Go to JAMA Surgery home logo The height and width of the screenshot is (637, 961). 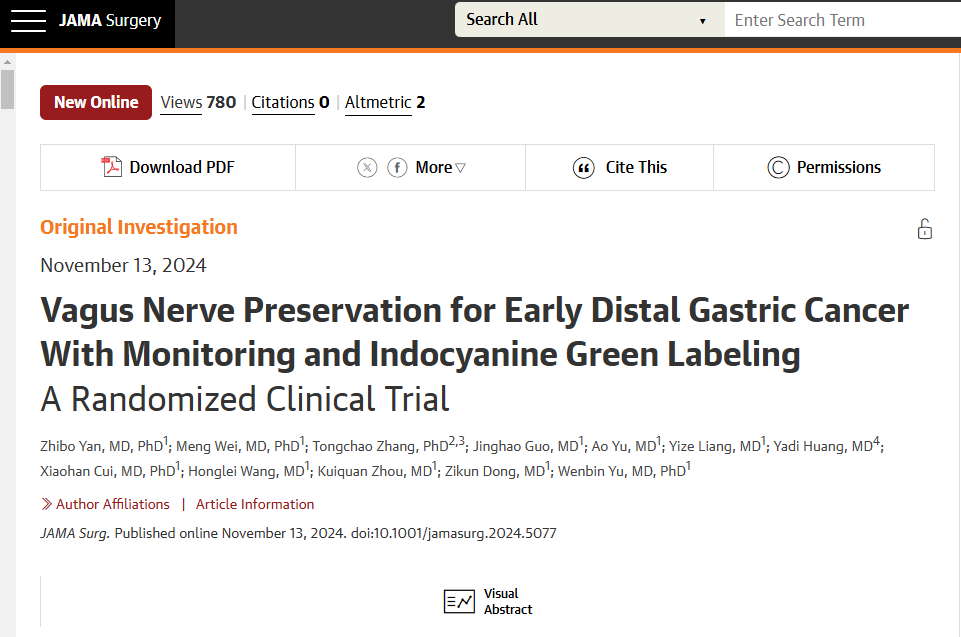click(110, 20)
